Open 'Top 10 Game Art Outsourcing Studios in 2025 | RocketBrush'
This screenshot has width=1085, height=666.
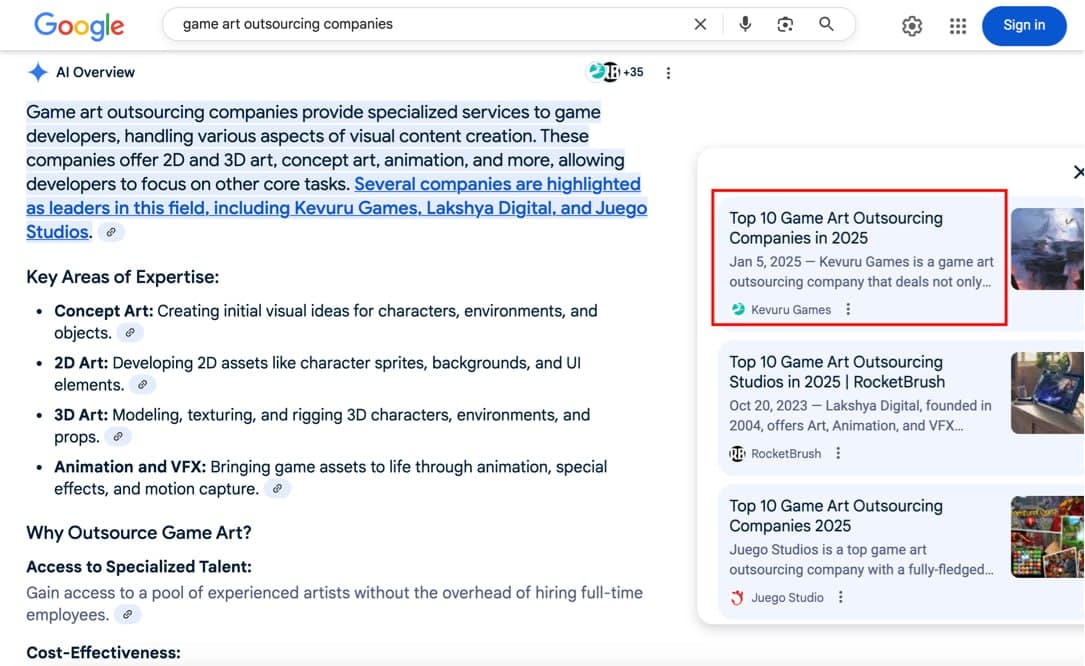click(x=837, y=372)
